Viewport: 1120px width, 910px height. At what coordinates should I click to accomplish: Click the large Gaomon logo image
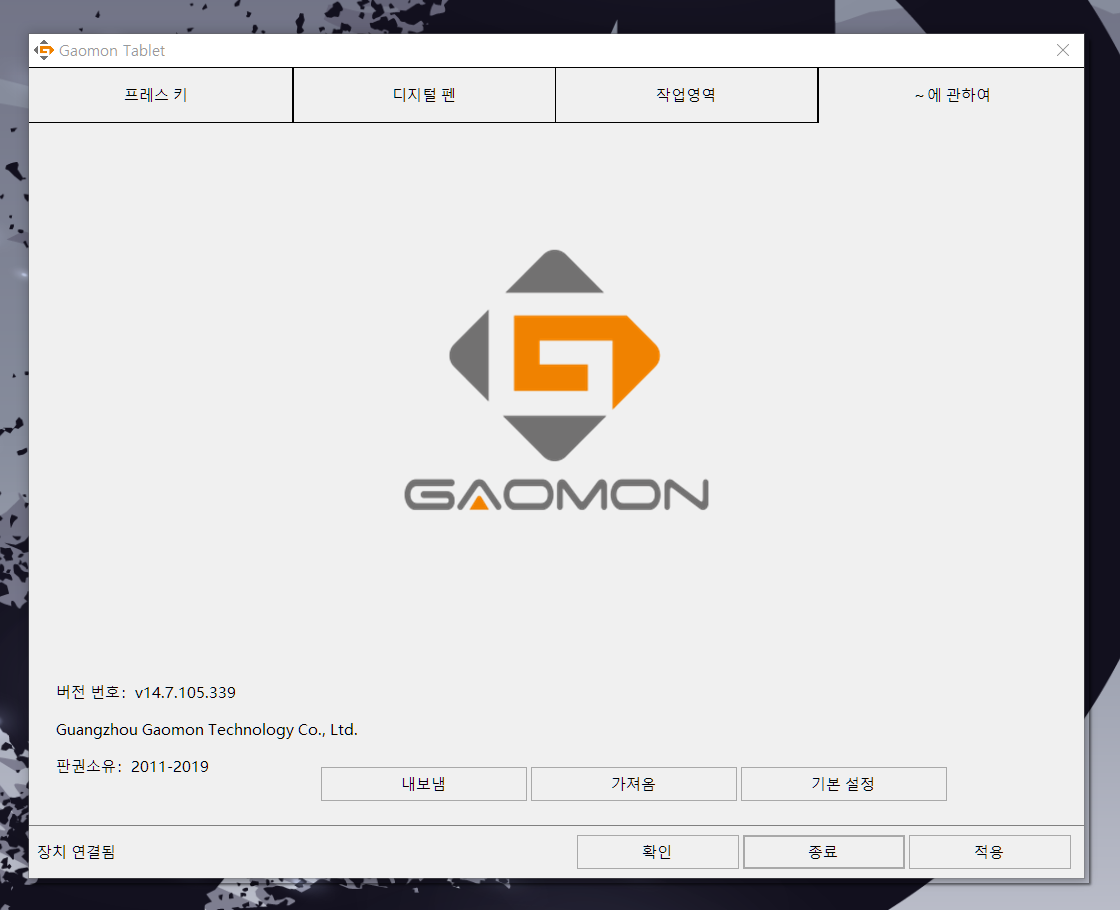coord(556,380)
